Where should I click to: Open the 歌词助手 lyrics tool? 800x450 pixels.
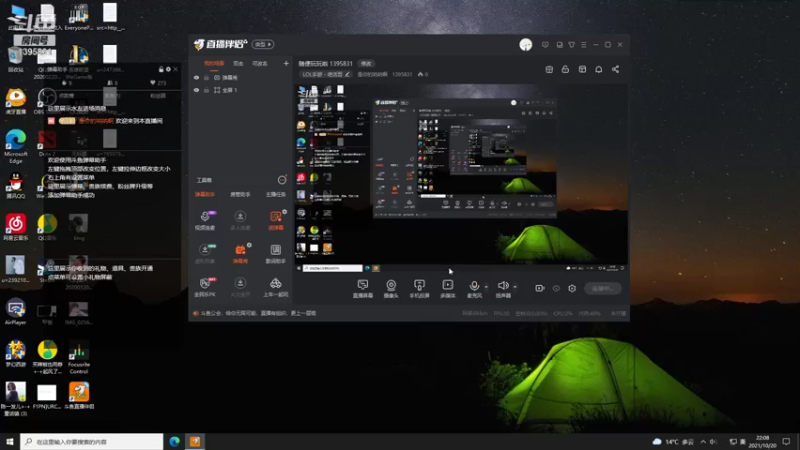click(276, 254)
